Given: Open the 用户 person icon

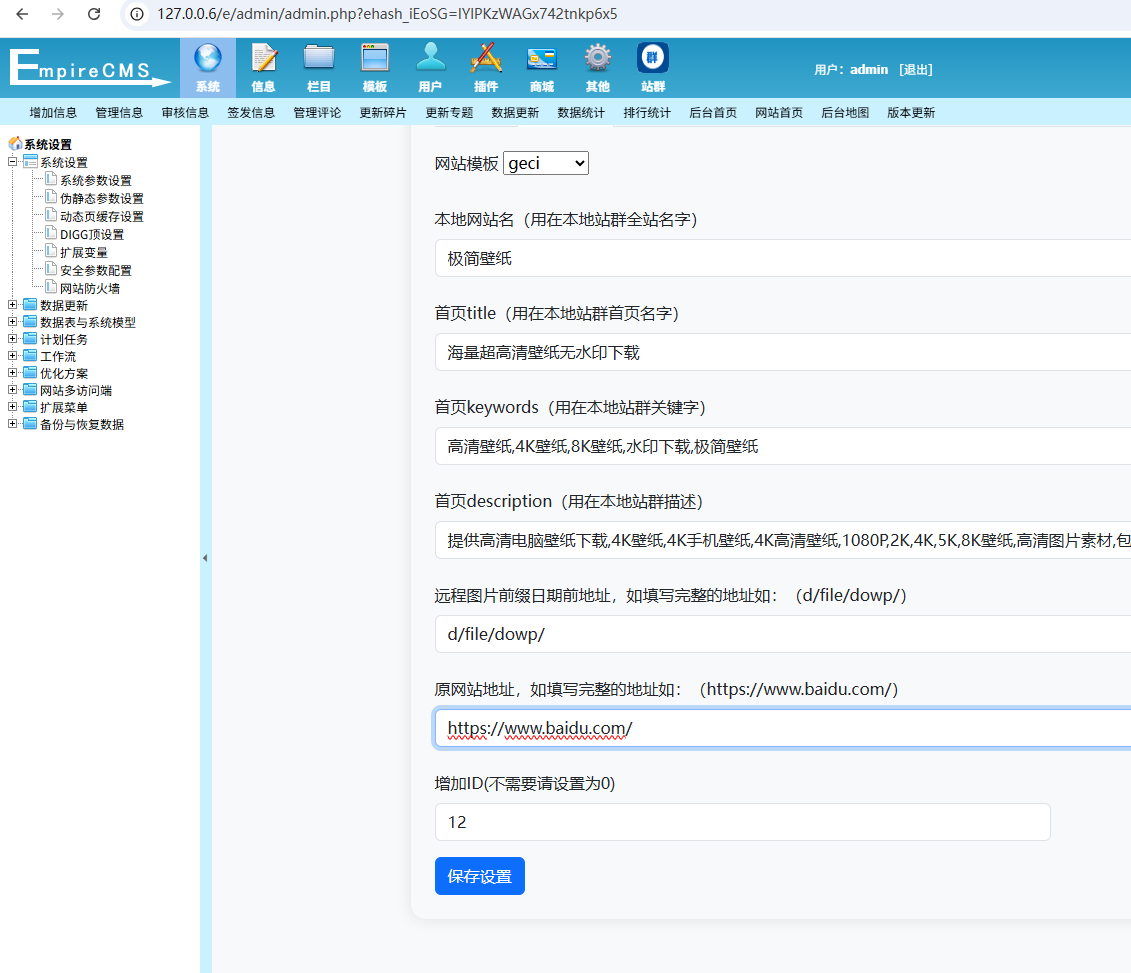Looking at the screenshot, I should point(430,58).
